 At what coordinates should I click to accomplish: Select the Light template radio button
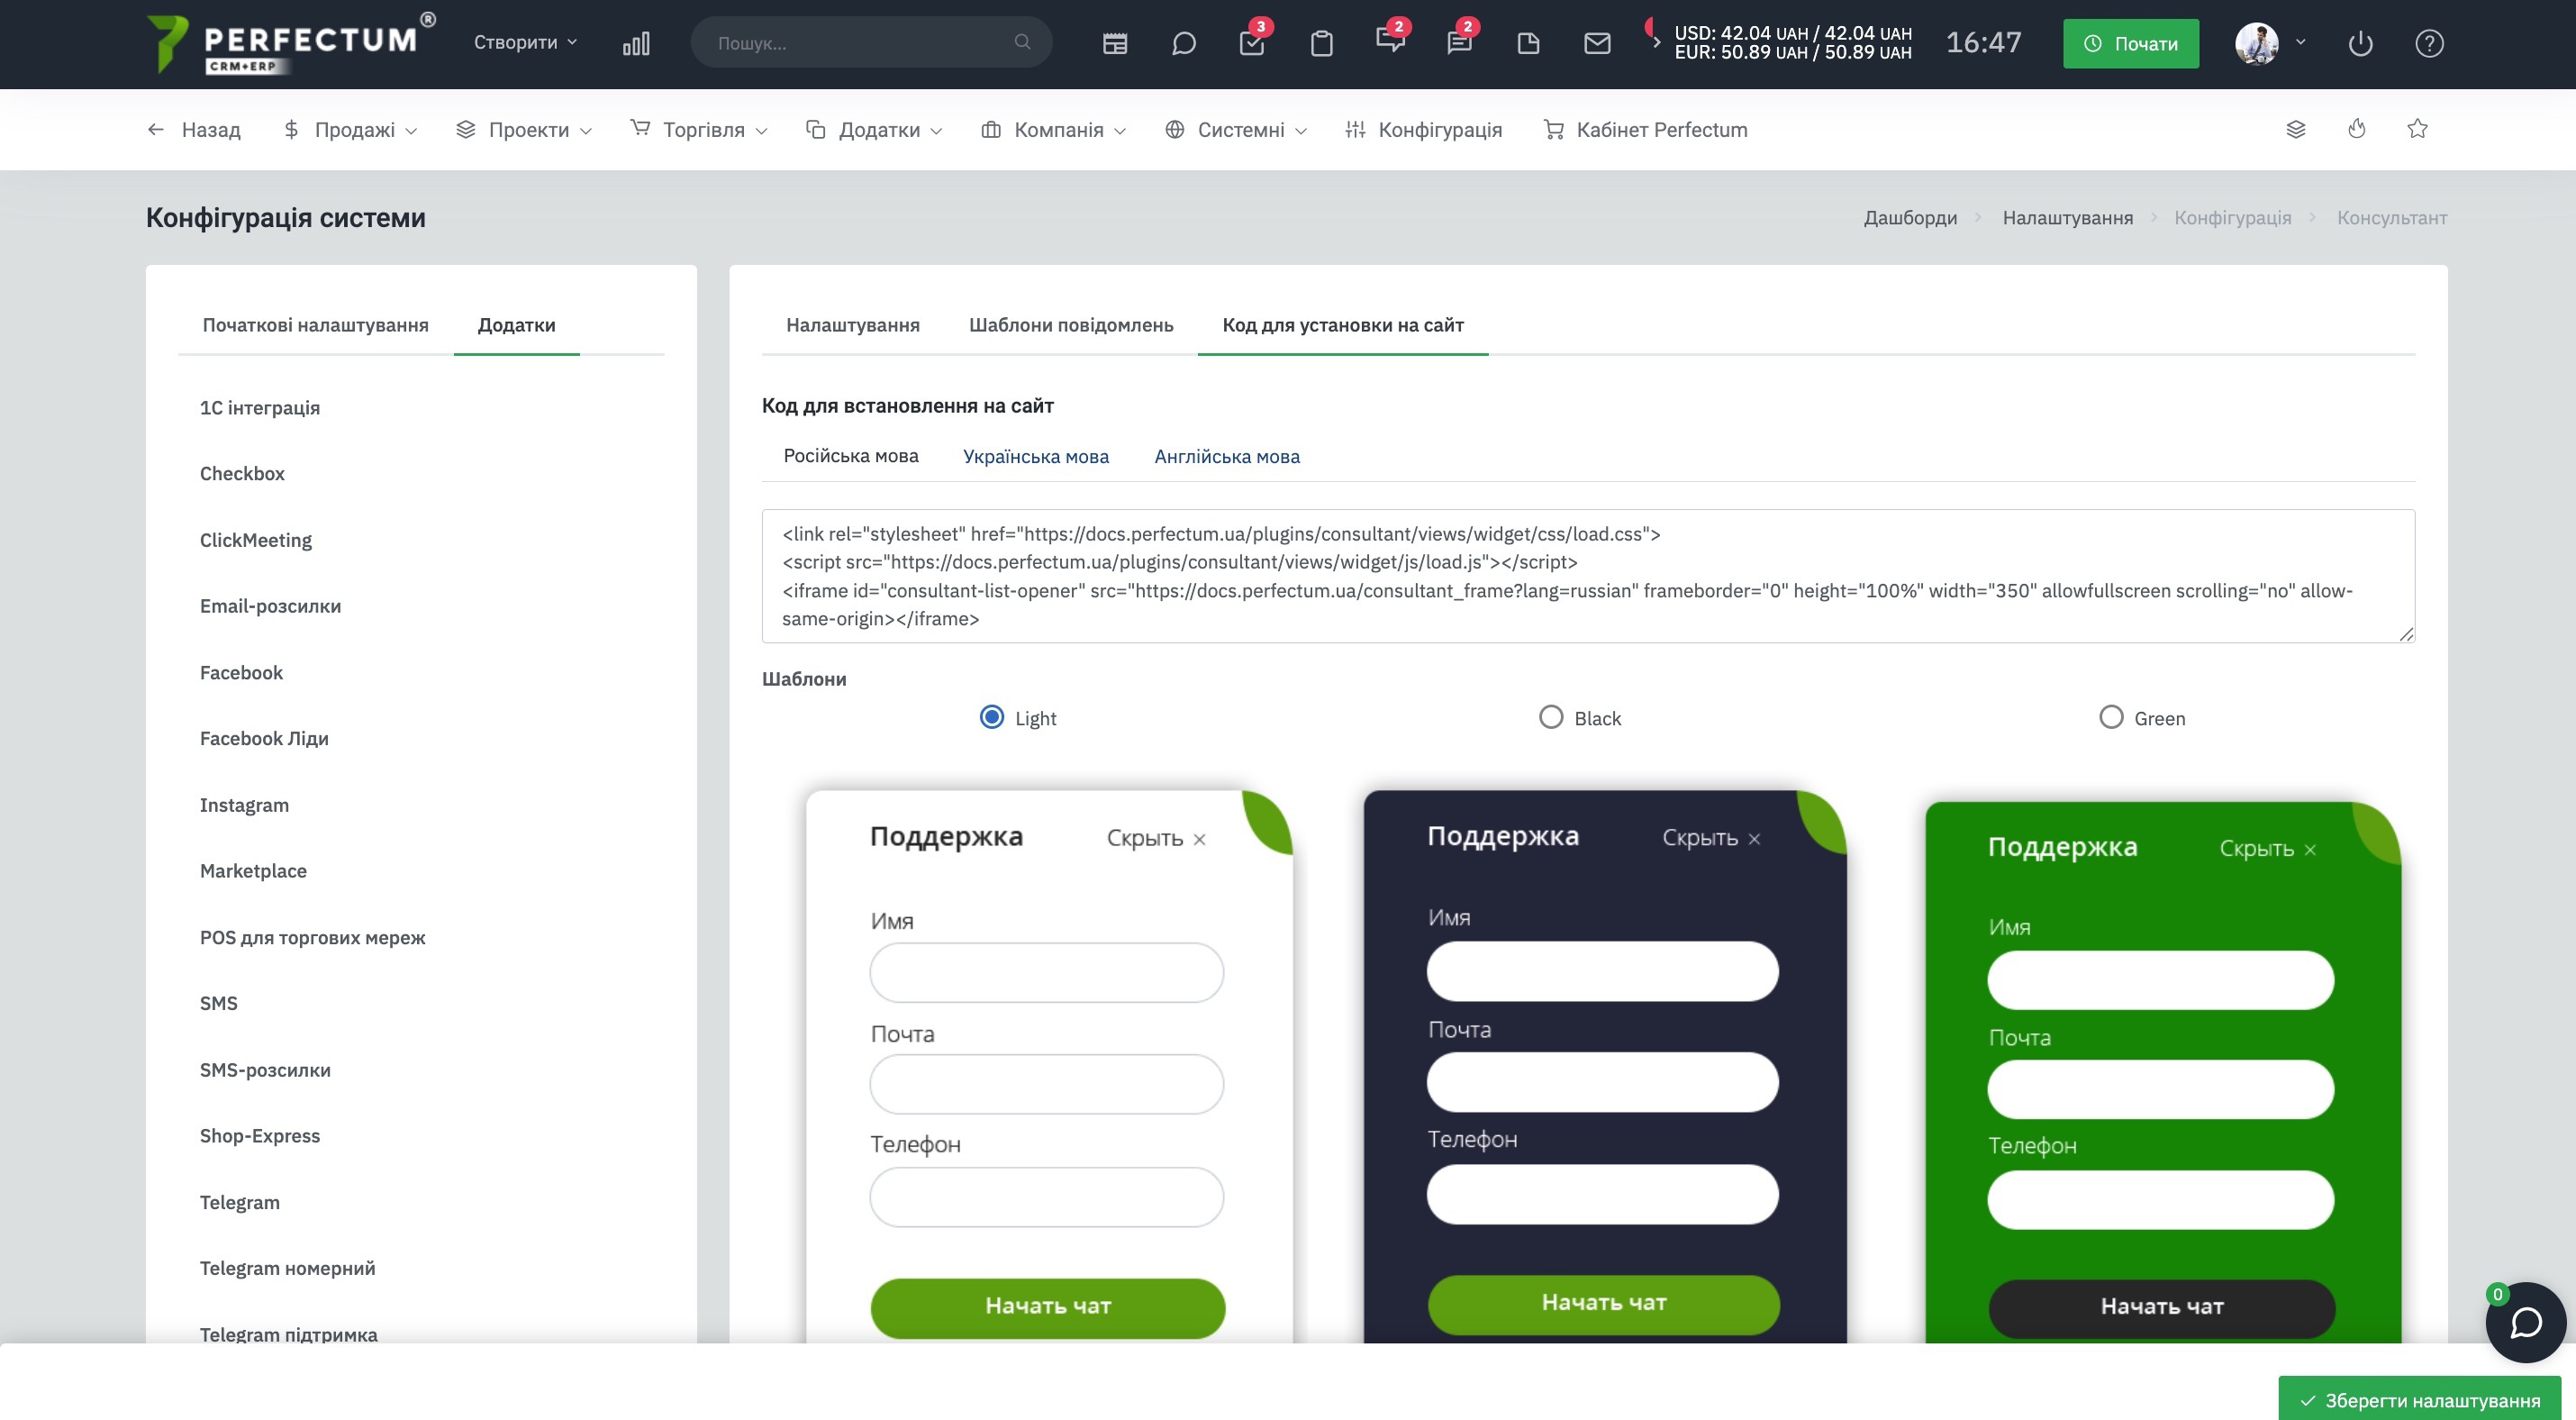pos(992,717)
